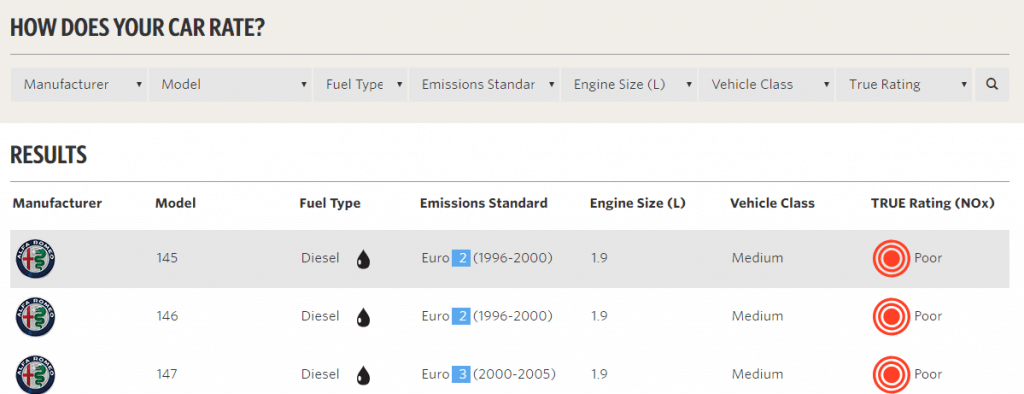
Task: Open the Emissions Standard dropdown
Action: click(484, 84)
